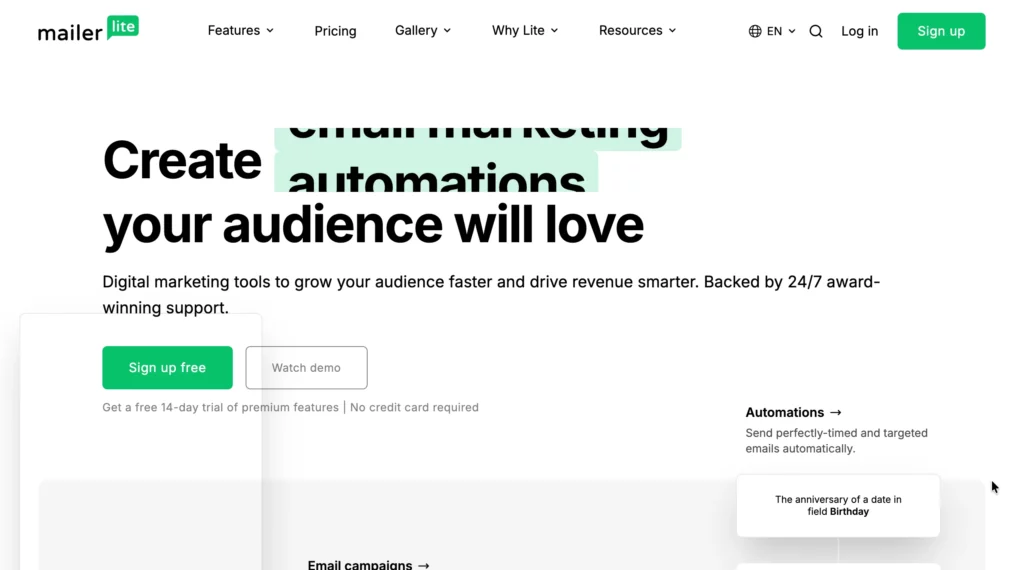Click the Watch demo button
The image size is (1024, 570).
306,368
